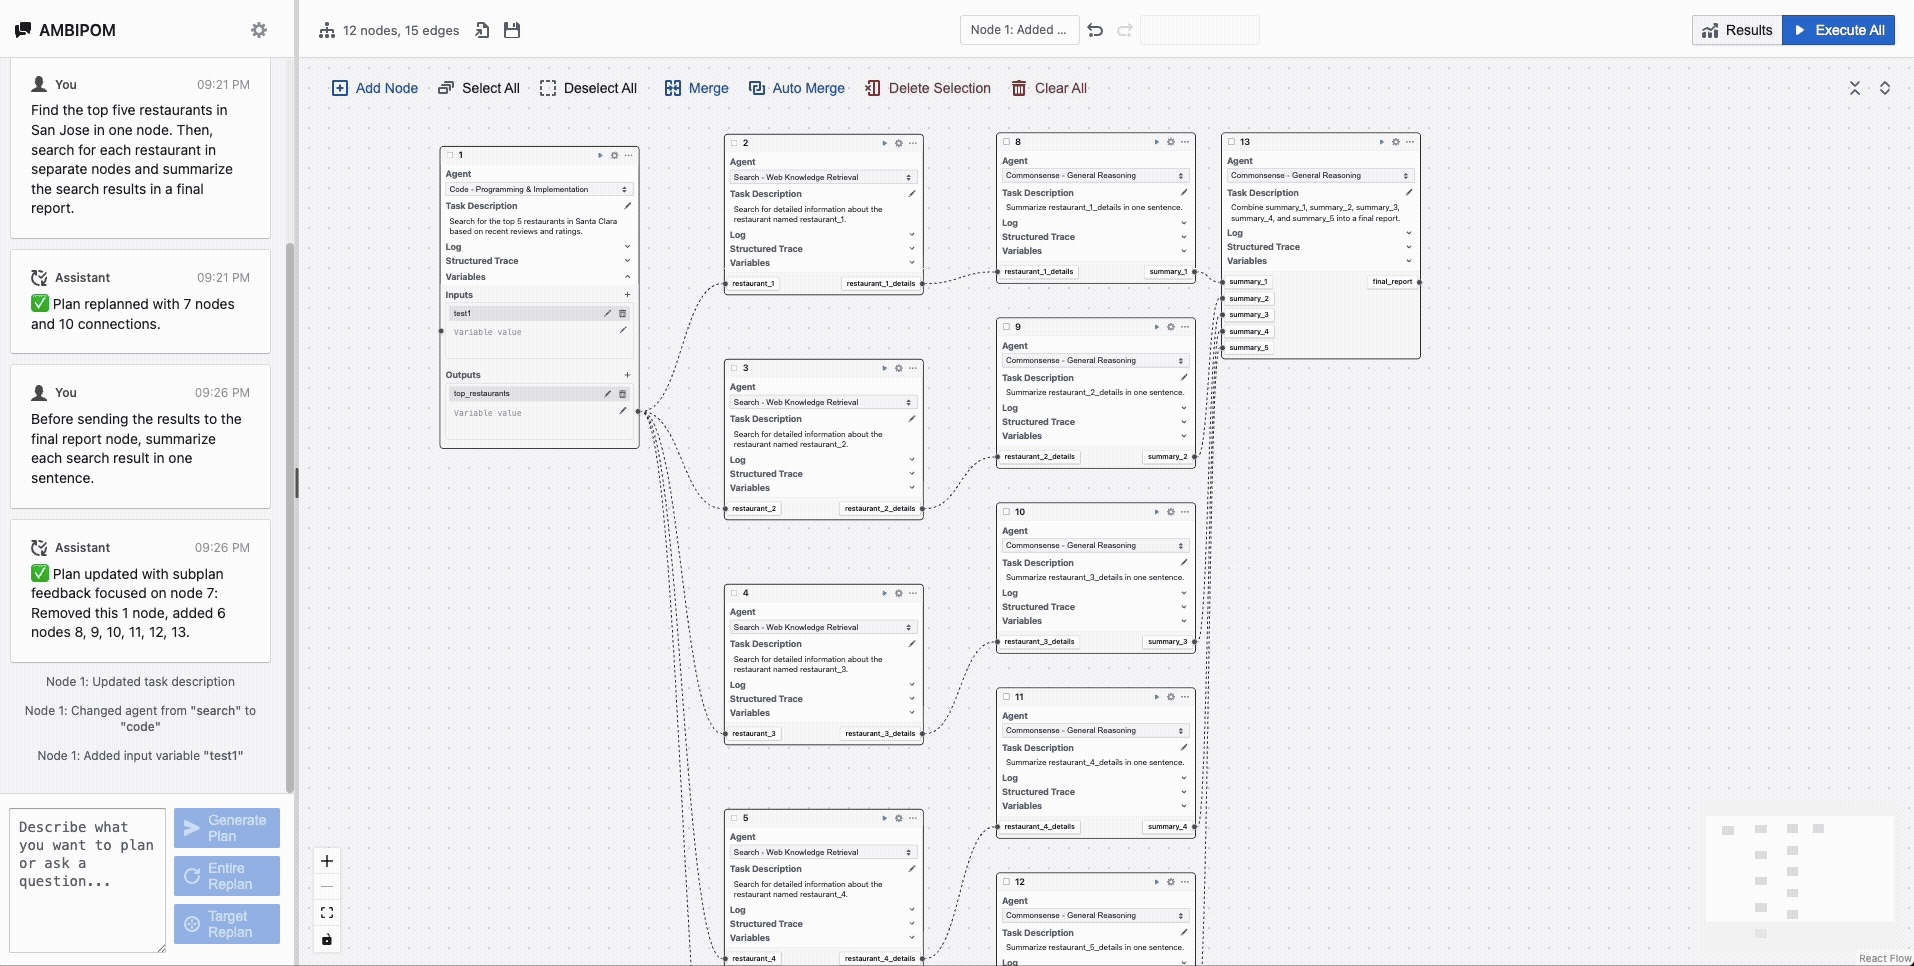Click the save floppy disk icon
The image size is (1914, 966).
click(512, 30)
